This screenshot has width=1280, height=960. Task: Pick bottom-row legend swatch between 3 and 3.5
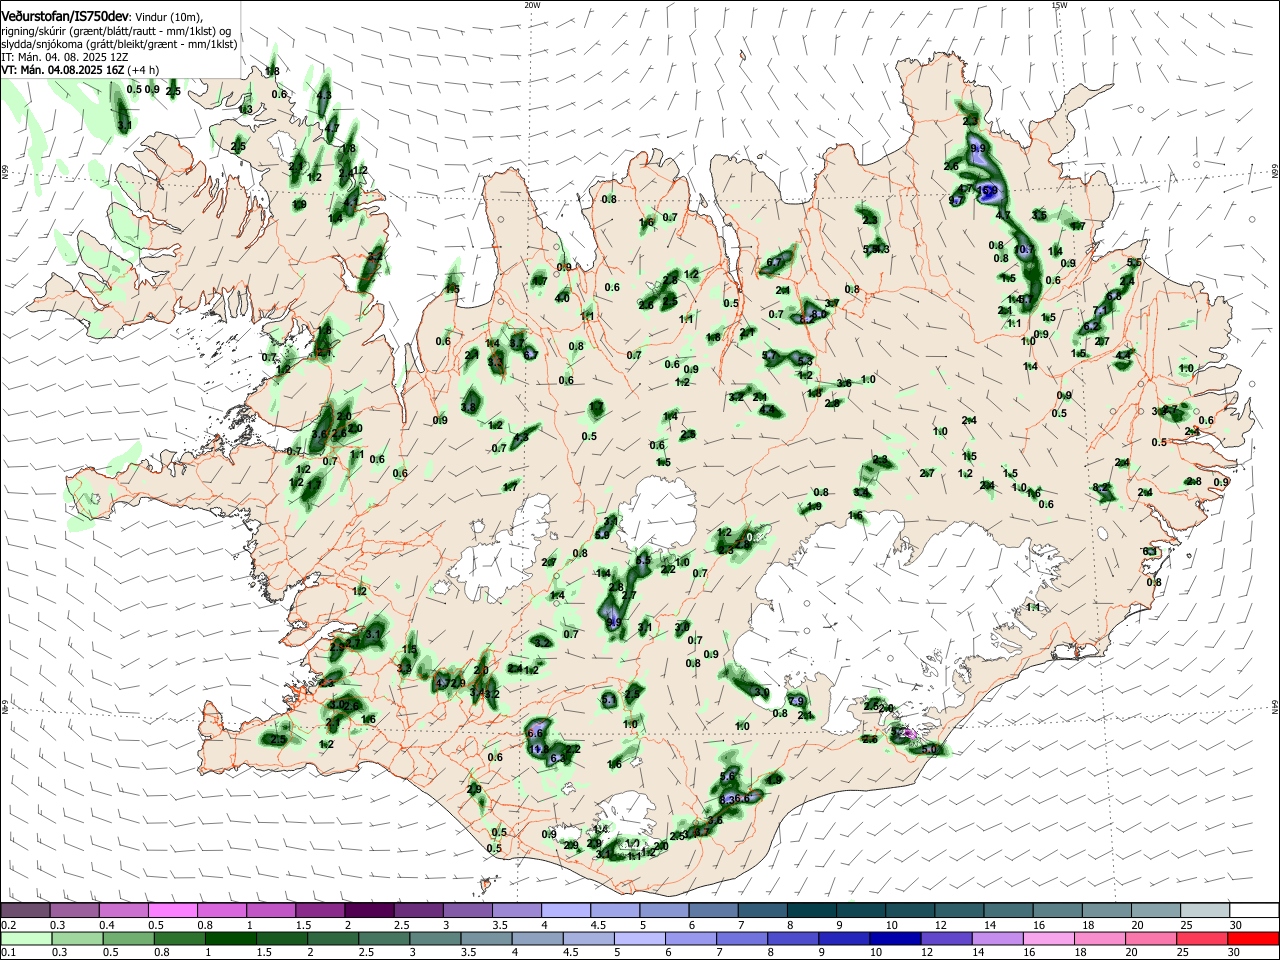pos(435,939)
